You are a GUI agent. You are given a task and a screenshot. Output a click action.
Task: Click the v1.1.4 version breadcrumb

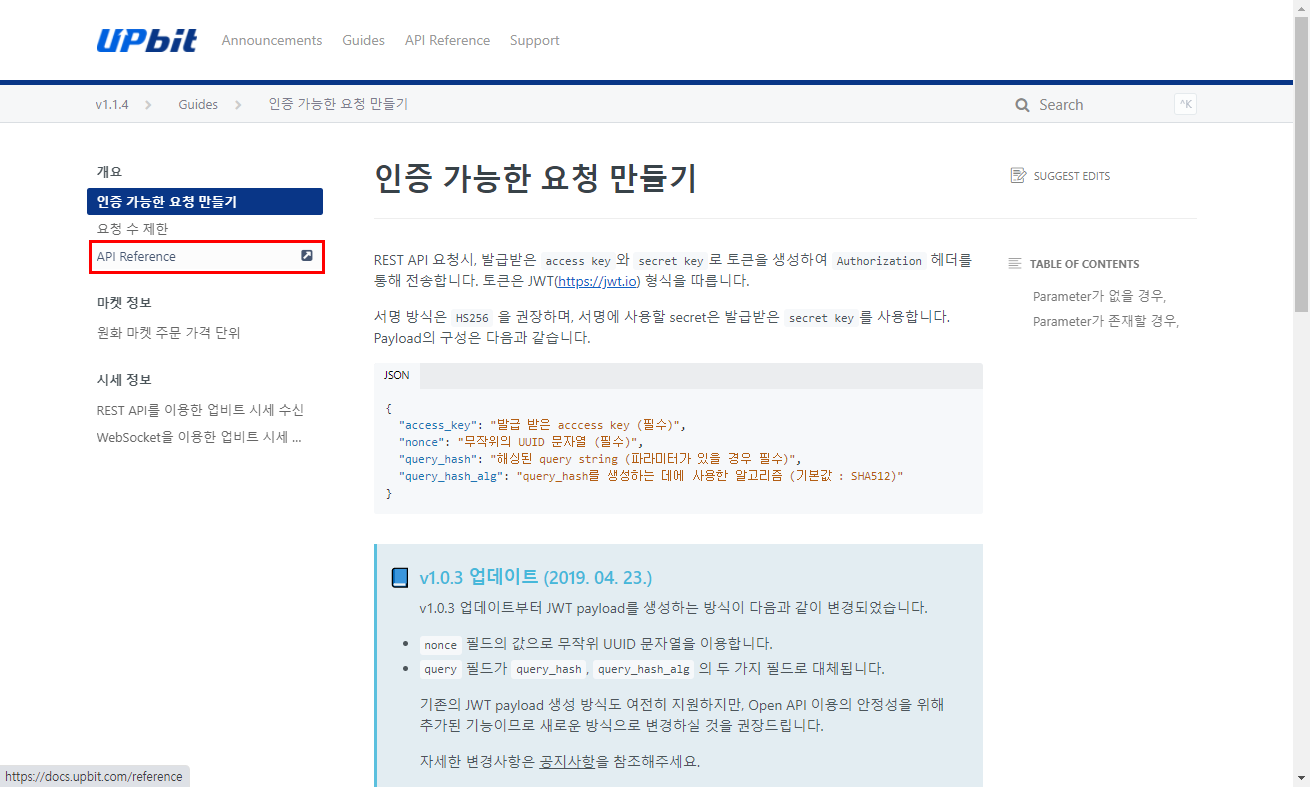pyautogui.click(x=112, y=104)
